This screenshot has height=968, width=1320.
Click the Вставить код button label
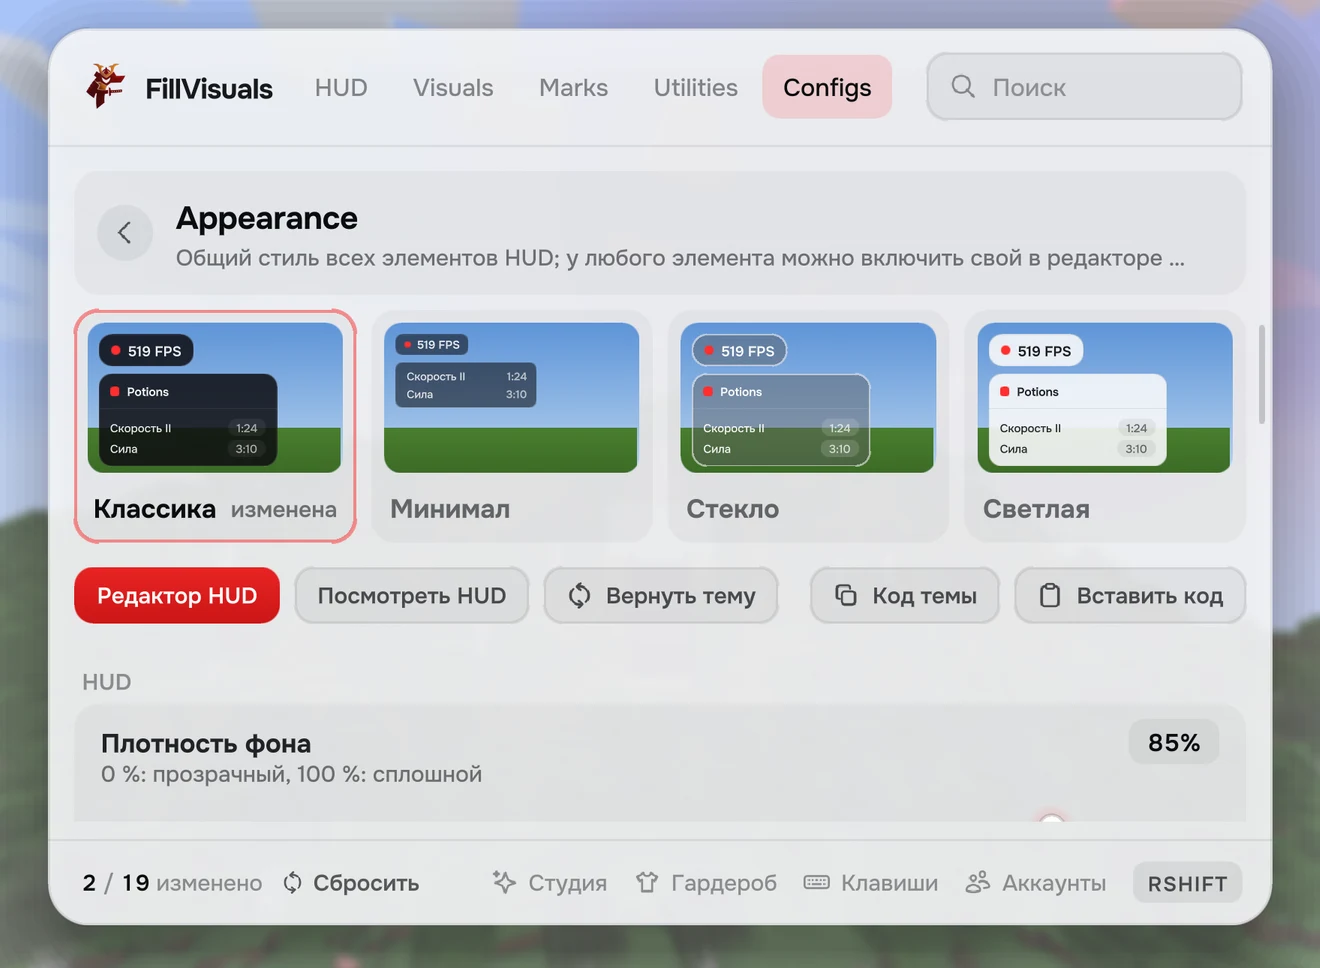[1150, 596]
